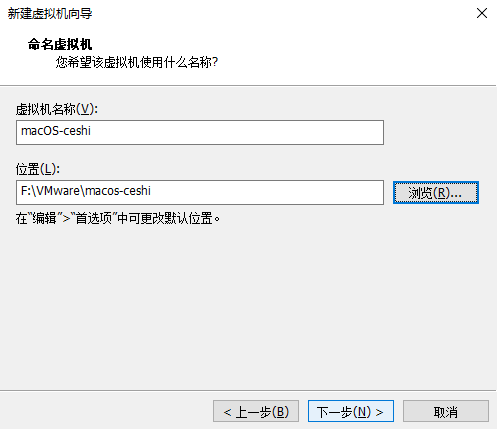This screenshot has width=497, height=429.
Task: Place cursor on F:\VMware\macos-ceshi path text
Action: pyautogui.click(x=86, y=191)
